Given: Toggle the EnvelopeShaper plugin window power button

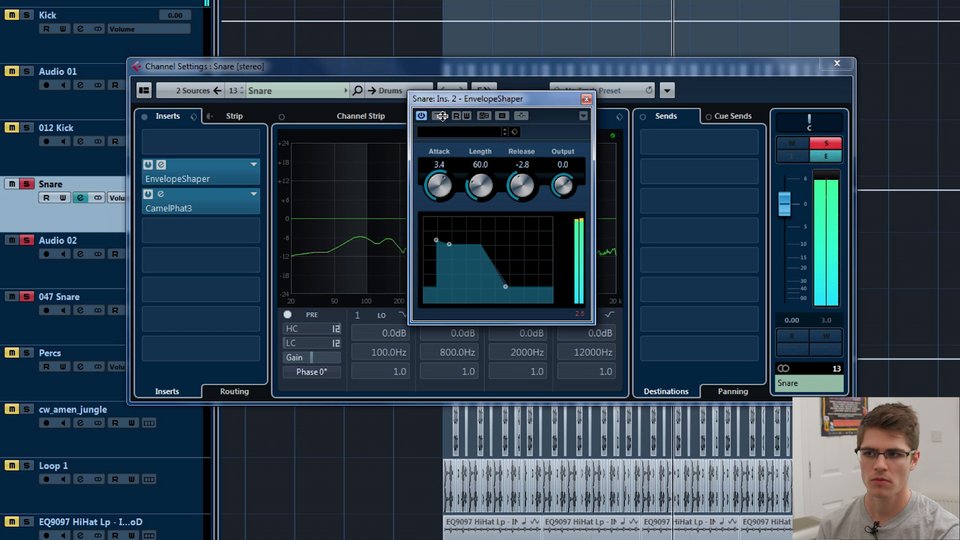Looking at the screenshot, I should pos(421,116).
